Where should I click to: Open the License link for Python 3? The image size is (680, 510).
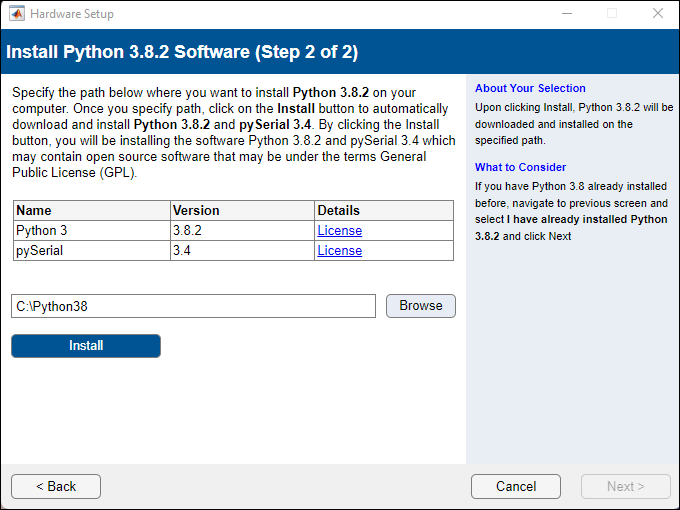(x=339, y=231)
